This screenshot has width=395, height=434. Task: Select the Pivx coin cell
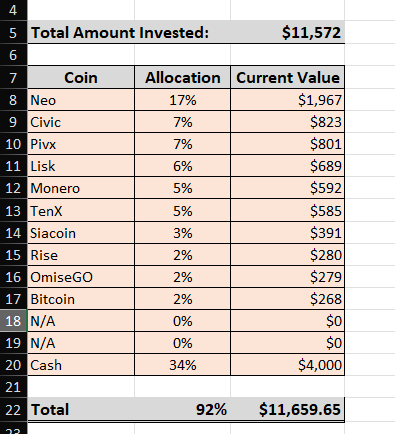tap(81, 144)
